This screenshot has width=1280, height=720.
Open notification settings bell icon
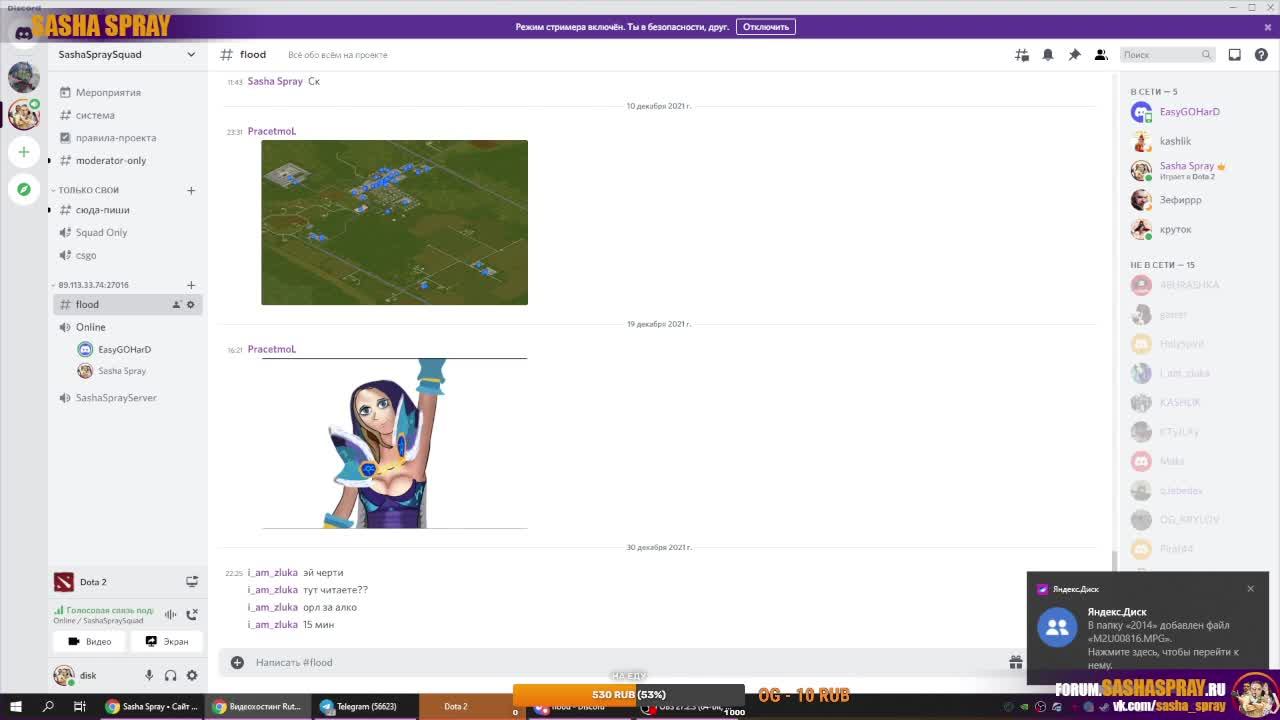point(1048,55)
